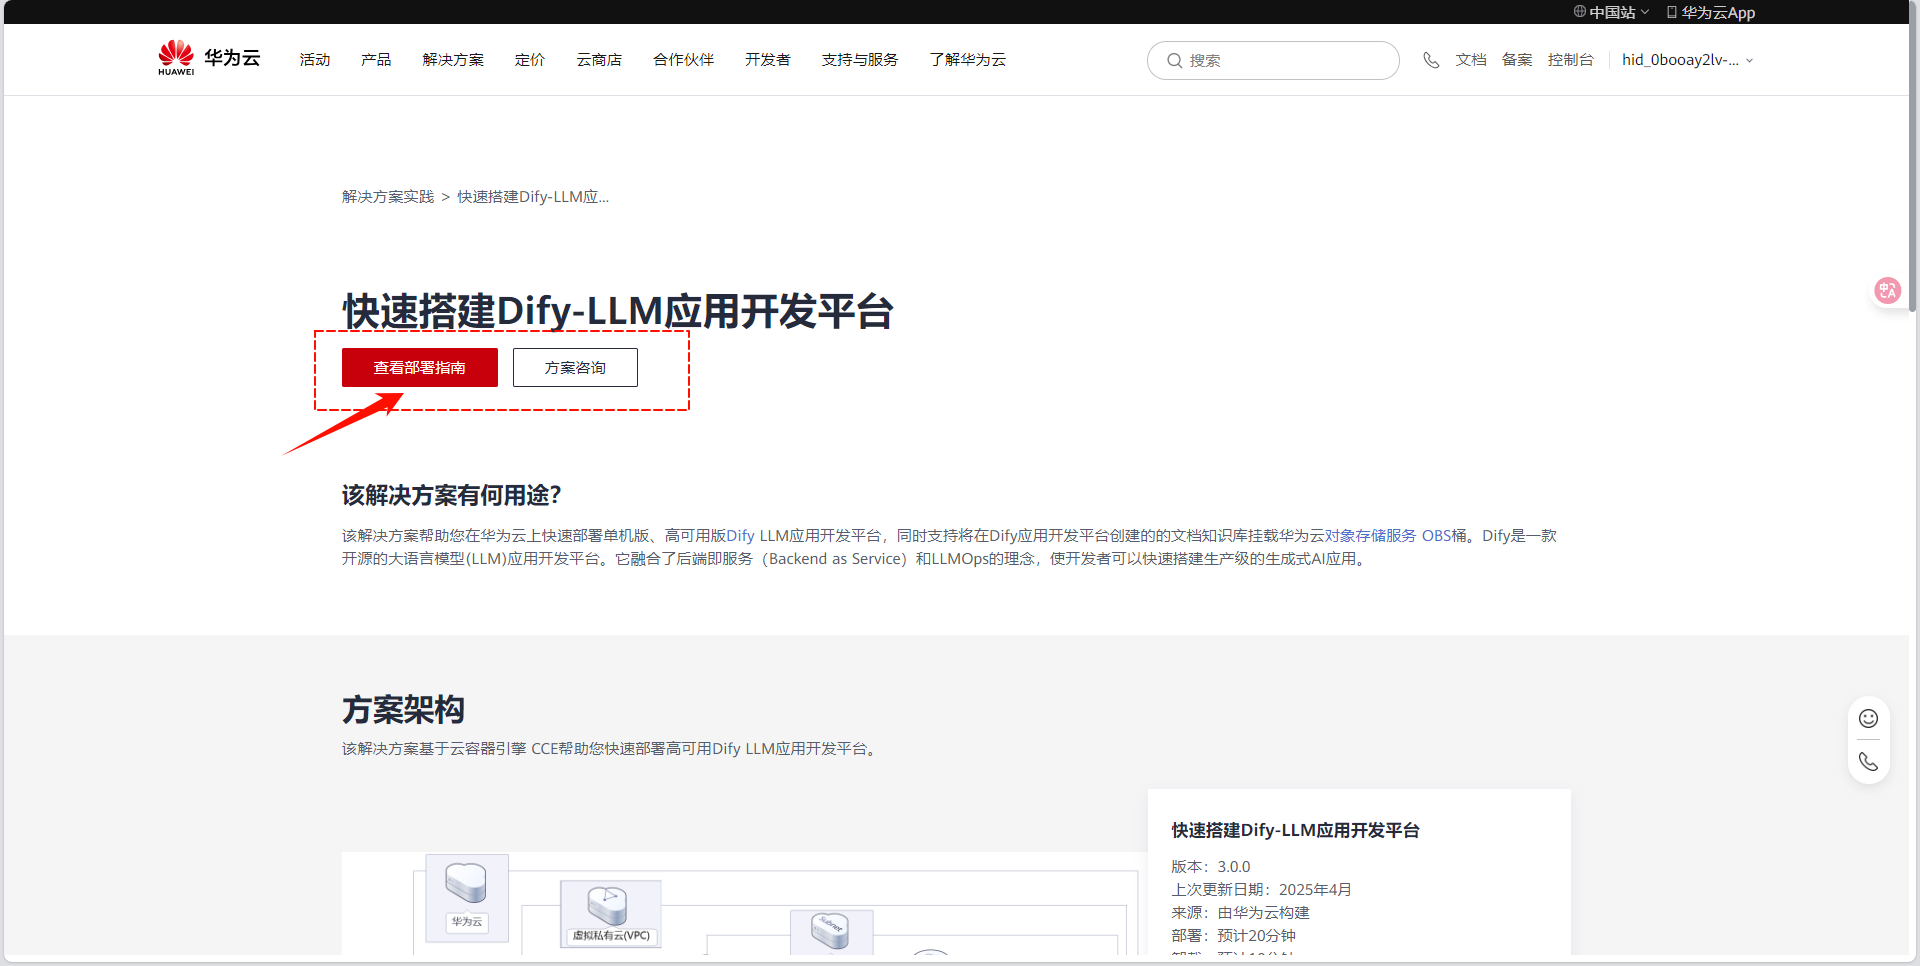
Task: Click the search magnifier icon
Action: pos(1175,61)
